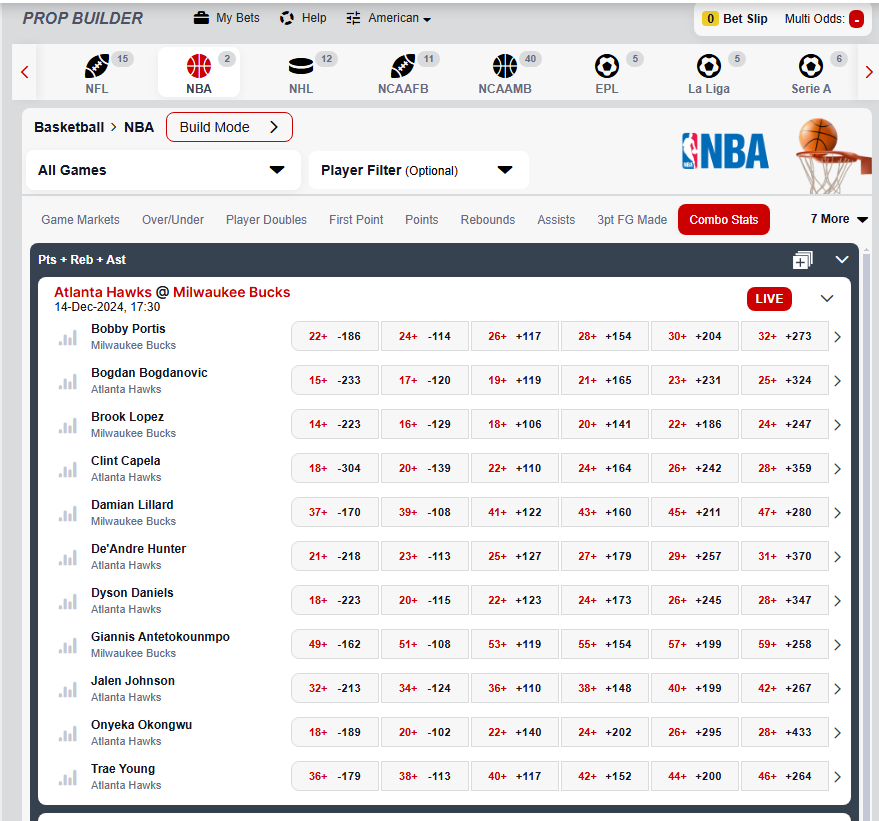Switch to the Rebounds tab

488,220
